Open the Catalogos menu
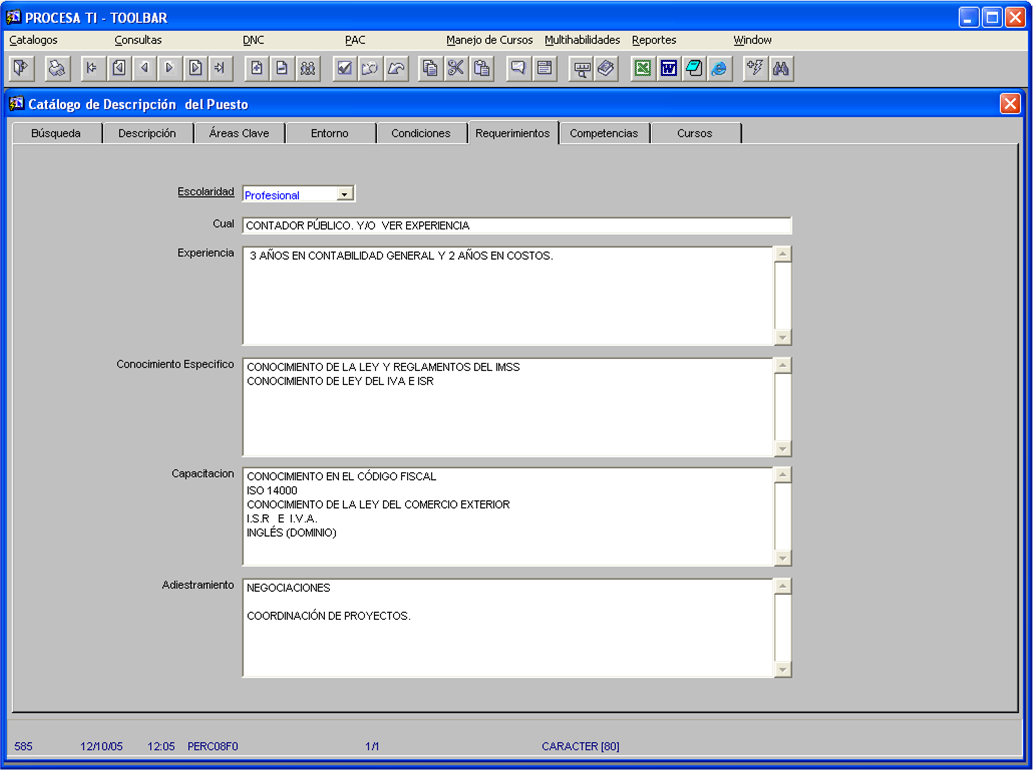Viewport: 1033px width, 770px height. [x=33, y=40]
